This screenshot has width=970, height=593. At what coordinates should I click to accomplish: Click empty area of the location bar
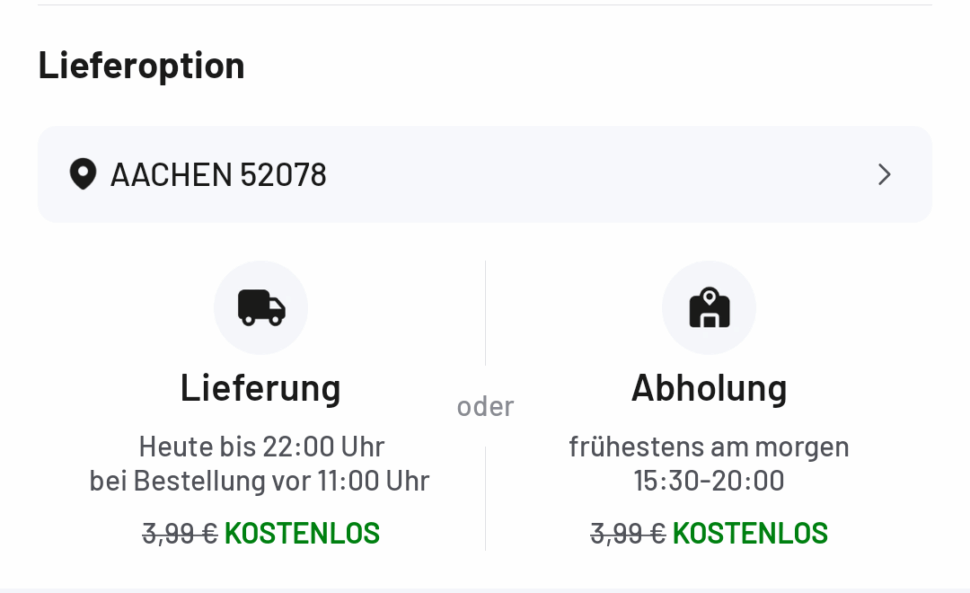click(600, 175)
